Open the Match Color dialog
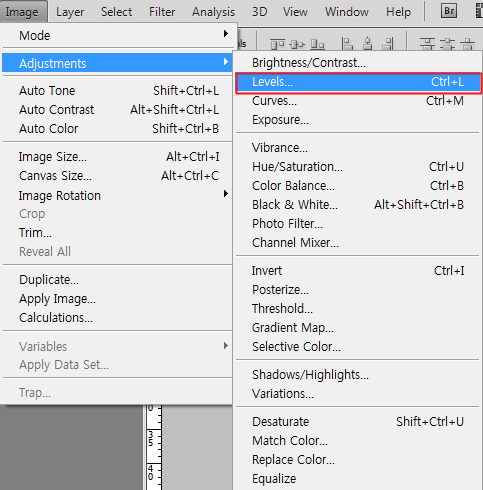 pyautogui.click(x=358, y=441)
